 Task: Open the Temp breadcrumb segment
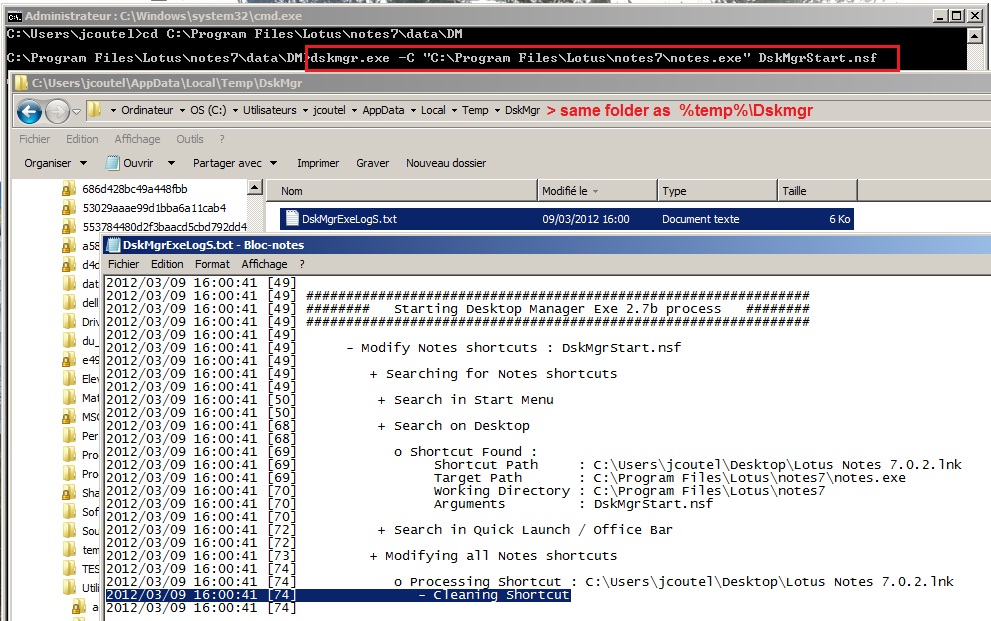[475, 110]
